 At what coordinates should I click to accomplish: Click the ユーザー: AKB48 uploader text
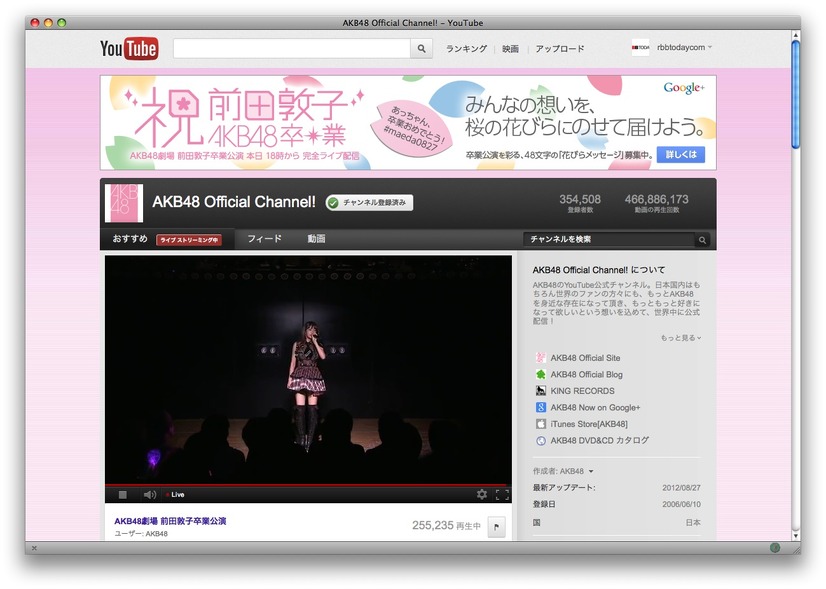click(x=141, y=534)
